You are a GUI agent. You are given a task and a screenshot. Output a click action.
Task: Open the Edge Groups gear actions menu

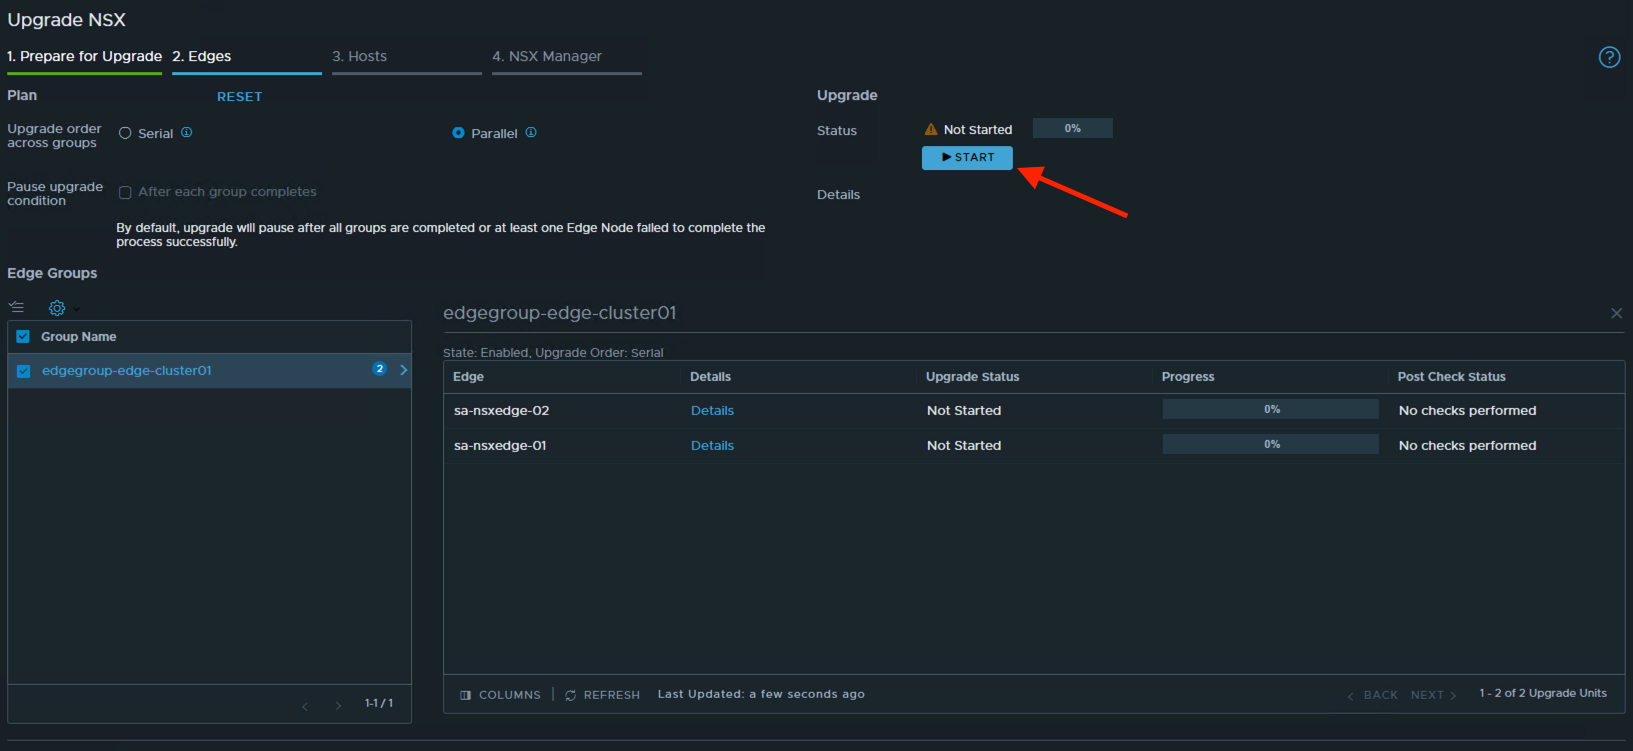point(57,308)
